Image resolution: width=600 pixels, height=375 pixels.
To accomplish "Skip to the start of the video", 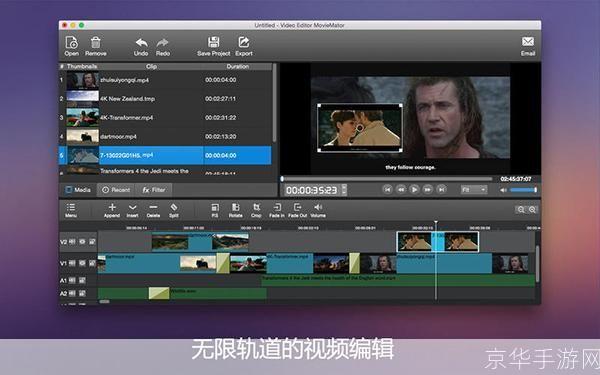I will (388, 189).
